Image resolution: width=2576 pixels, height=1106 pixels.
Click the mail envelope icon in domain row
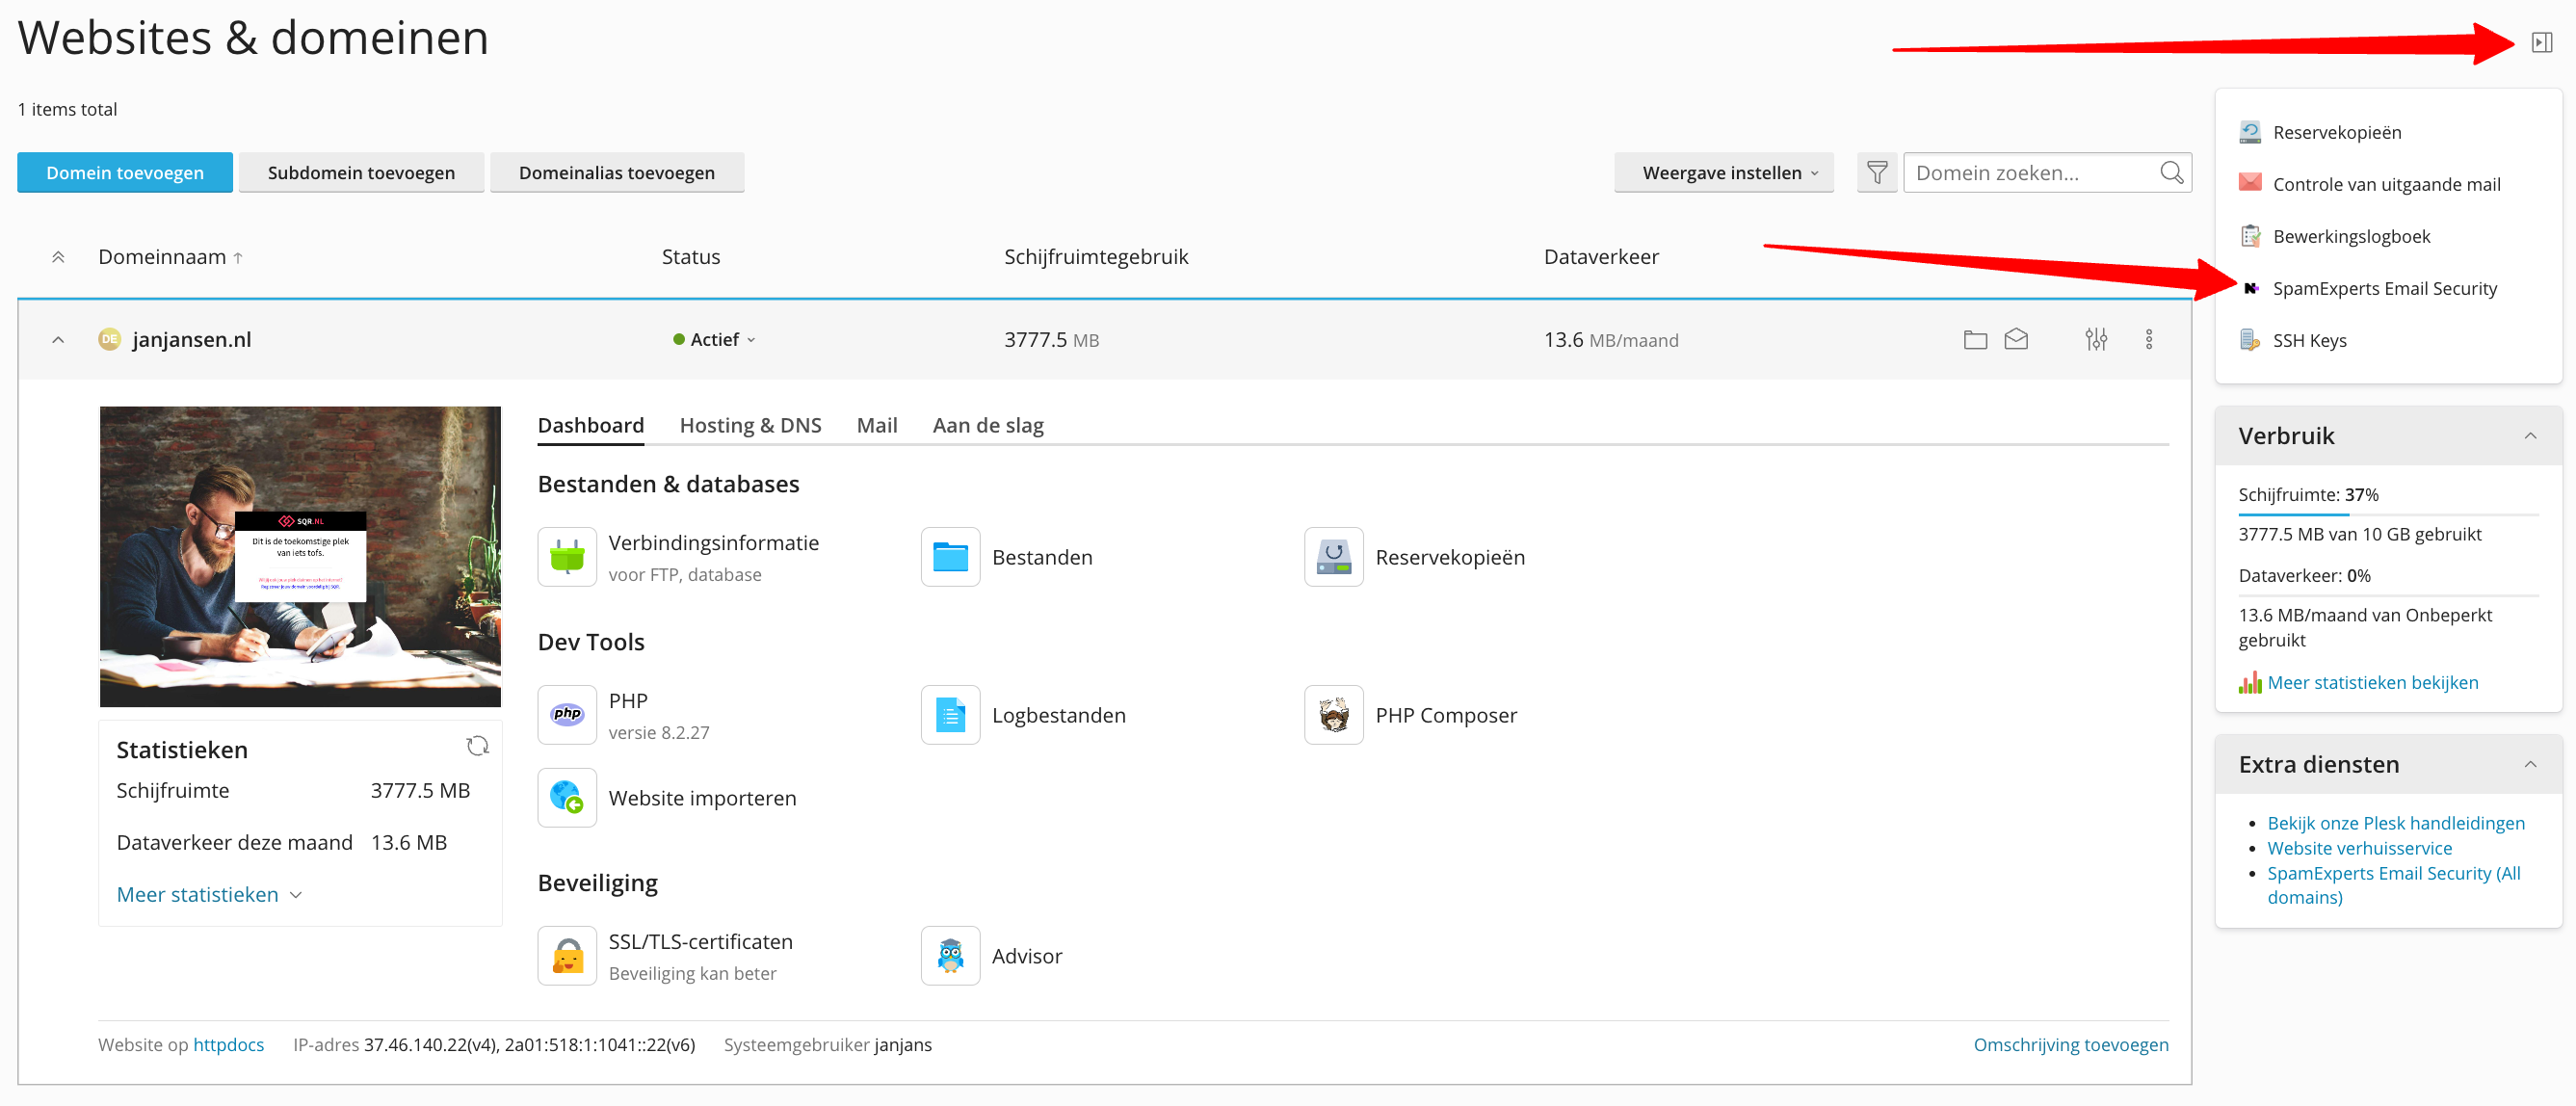coord(2015,340)
